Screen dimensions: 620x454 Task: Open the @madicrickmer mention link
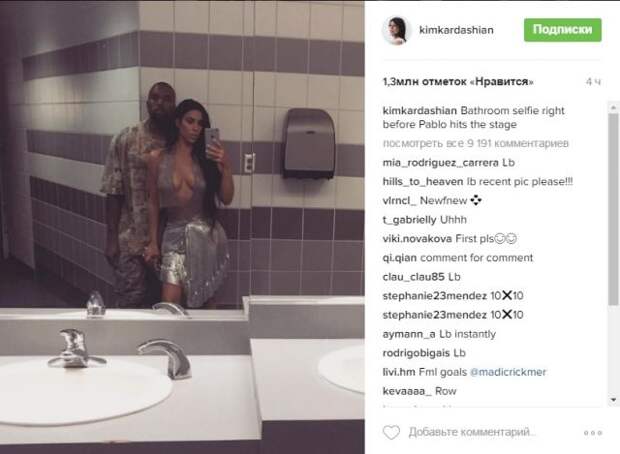pos(508,372)
